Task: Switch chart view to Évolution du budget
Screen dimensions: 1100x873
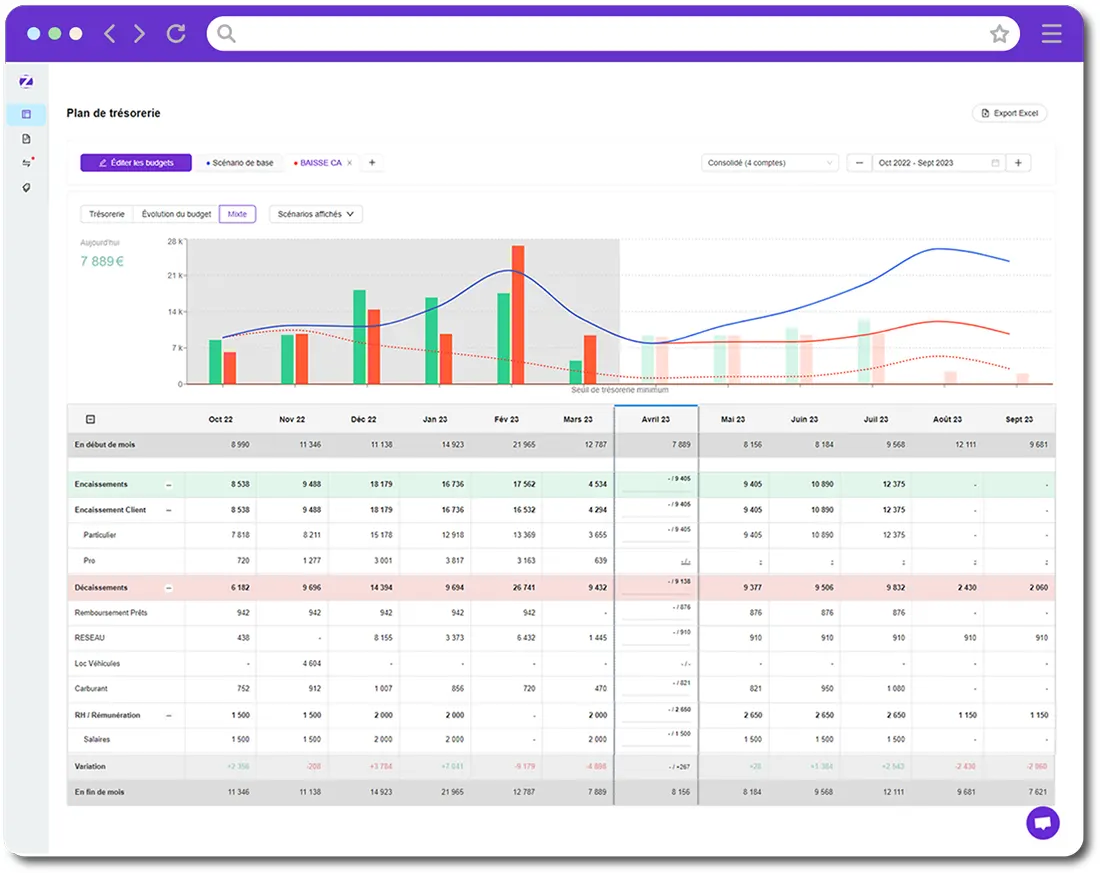Action: tap(176, 214)
